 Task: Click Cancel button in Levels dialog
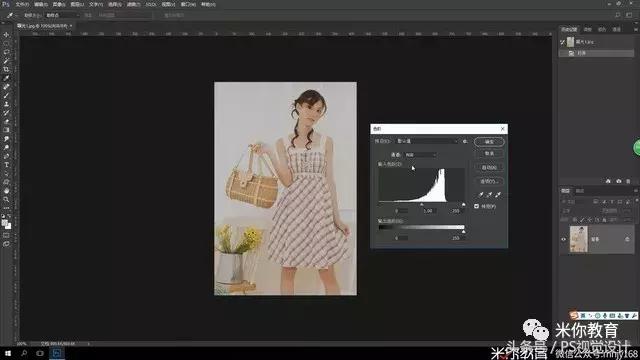point(489,154)
